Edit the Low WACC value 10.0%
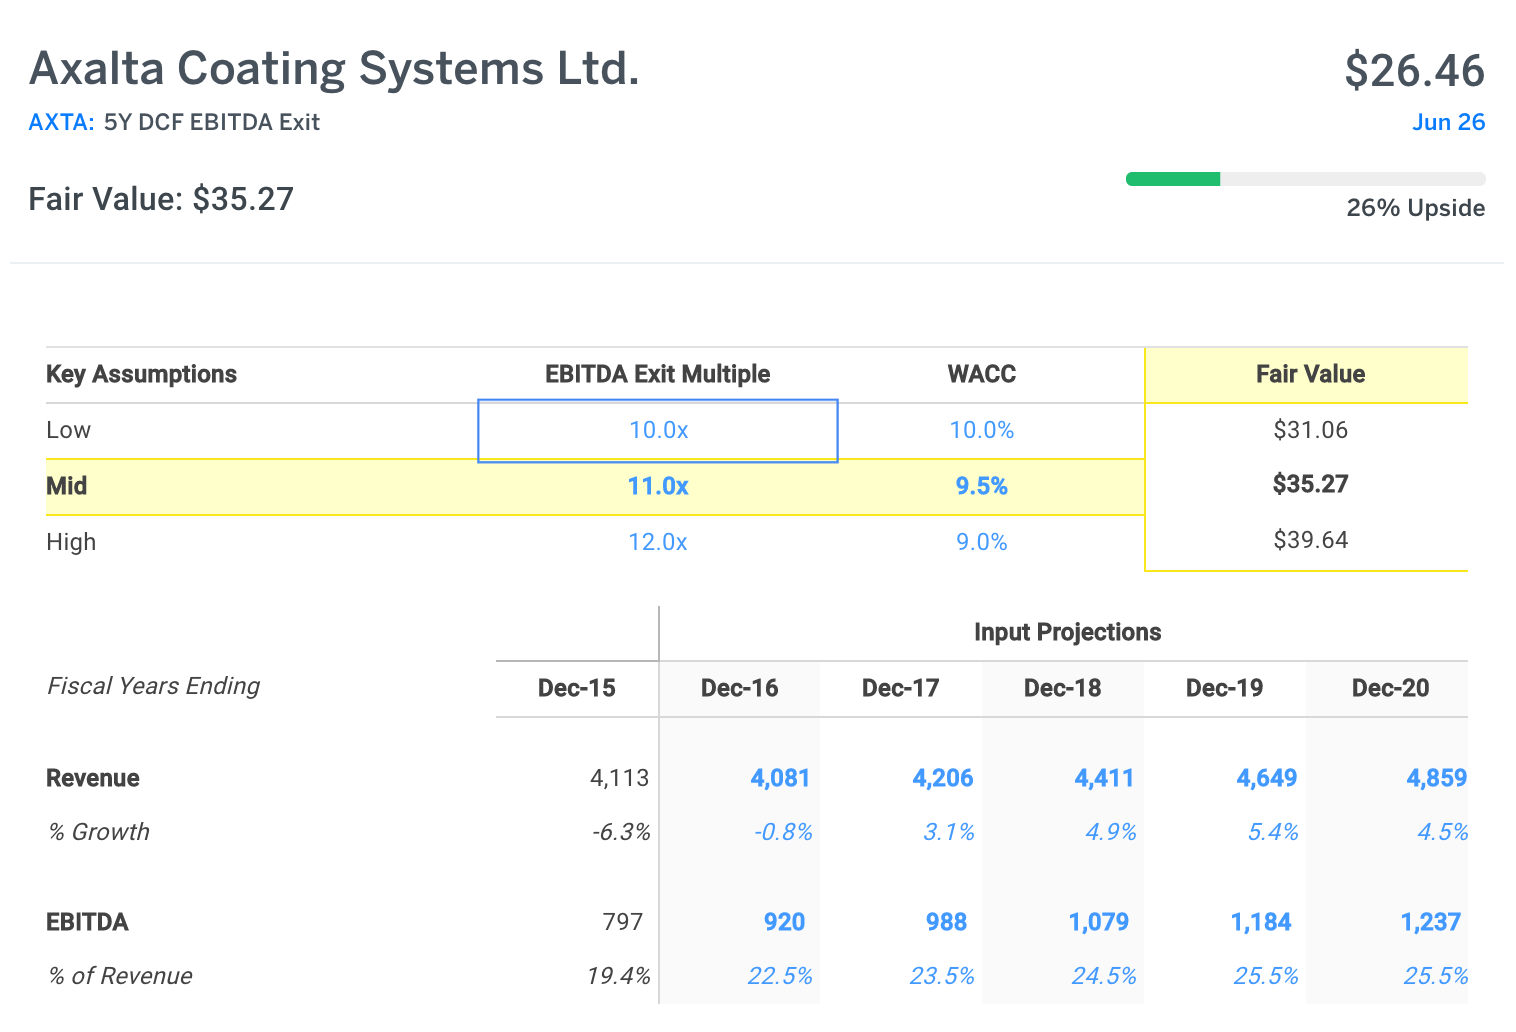The width and height of the screenshot is (1516, 1032). 982,430
